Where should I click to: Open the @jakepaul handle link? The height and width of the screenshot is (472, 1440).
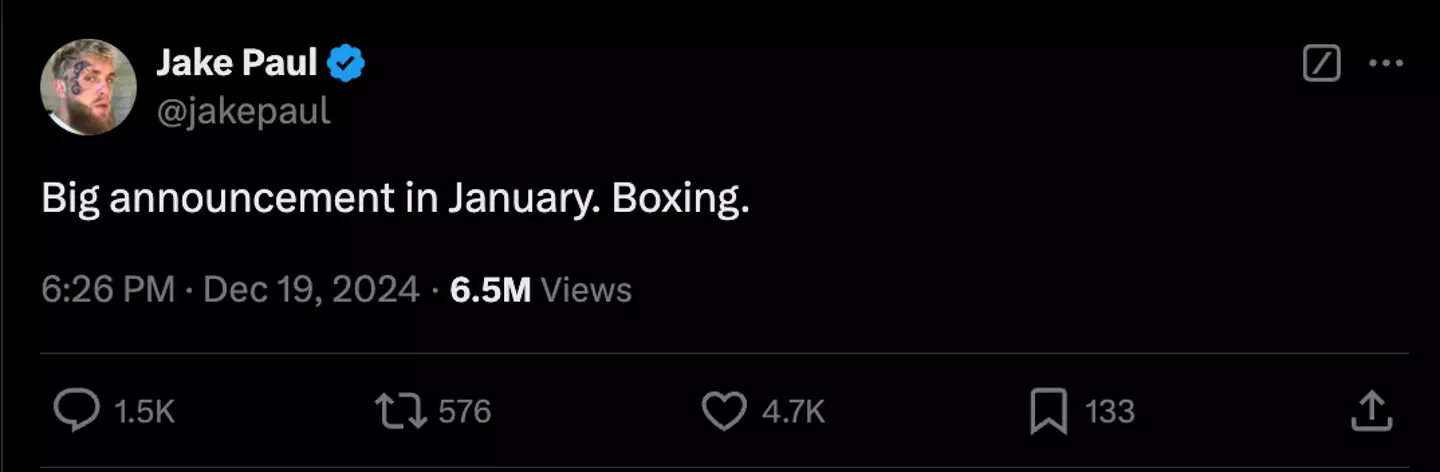coord(243,110)
